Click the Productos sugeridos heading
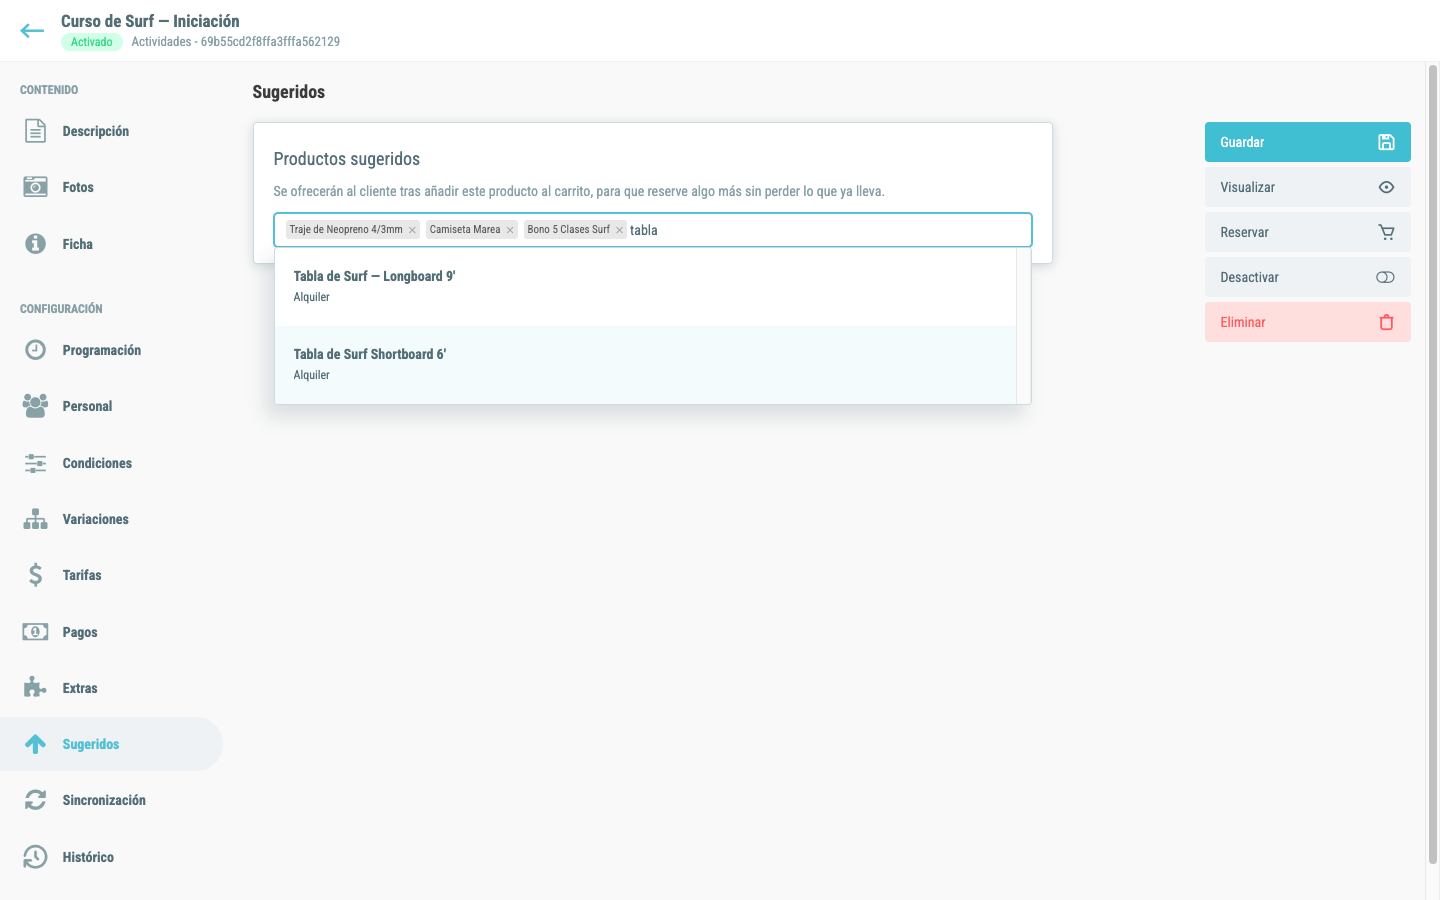This screenshot has width=1440, height=900. [x=347, y=159]
